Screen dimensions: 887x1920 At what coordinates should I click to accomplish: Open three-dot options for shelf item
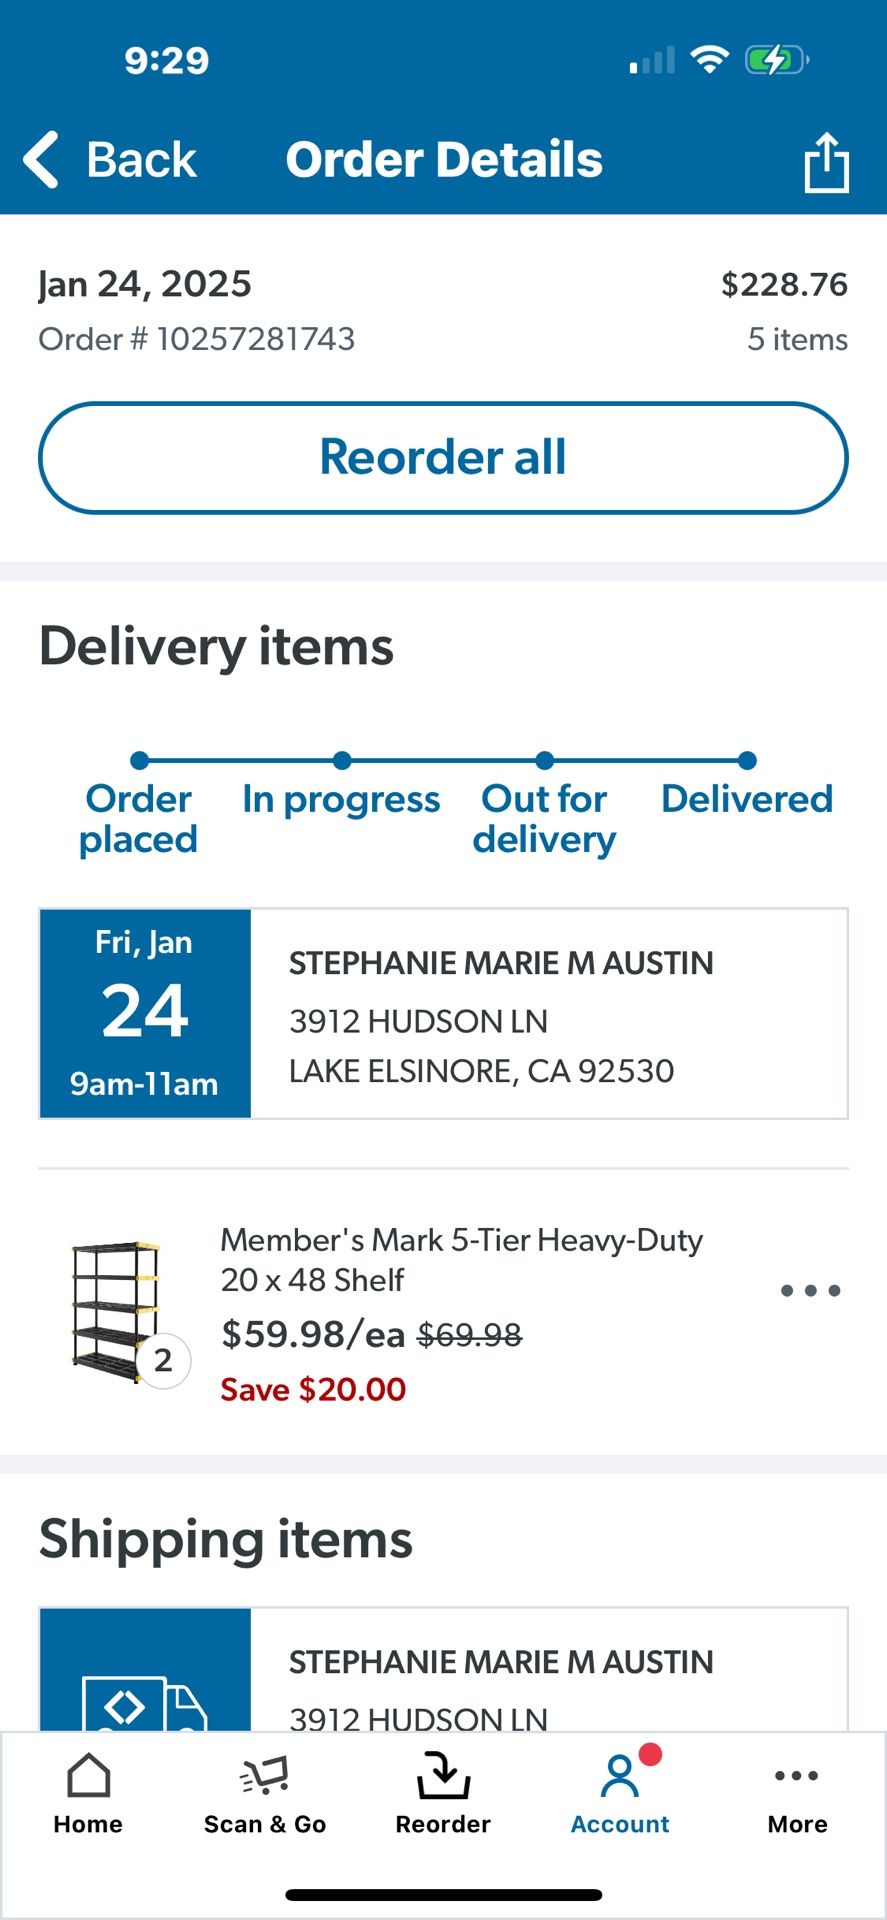click(x=810, y=1291)
